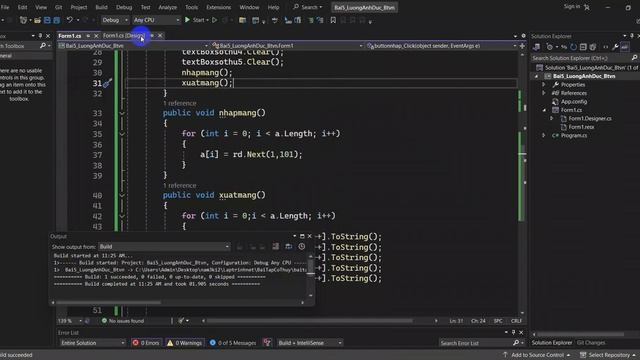Screen dimensions: 640x360
Task: Toggle the 0 of 5 Messages filter
Action: pyautogui.click(x=233, y=343)
